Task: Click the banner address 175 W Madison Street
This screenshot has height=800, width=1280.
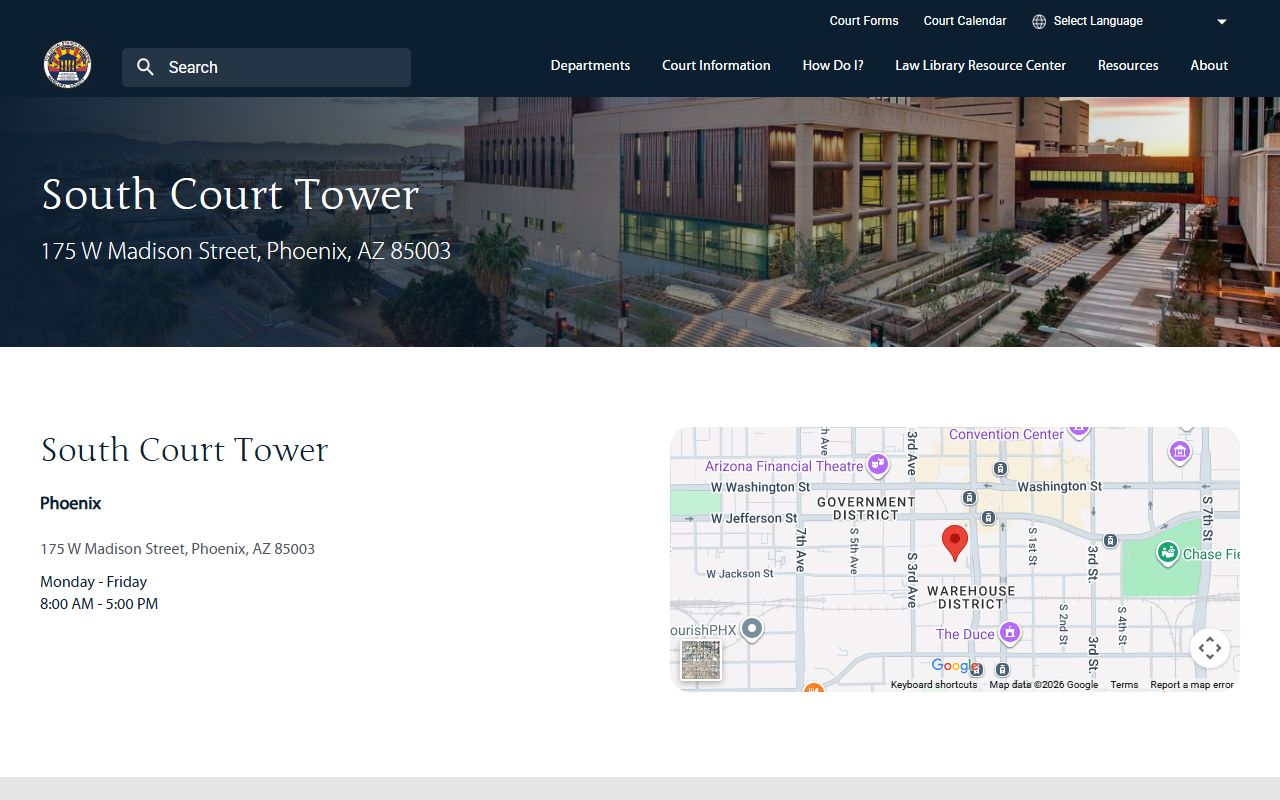Action: pos(246,251)
